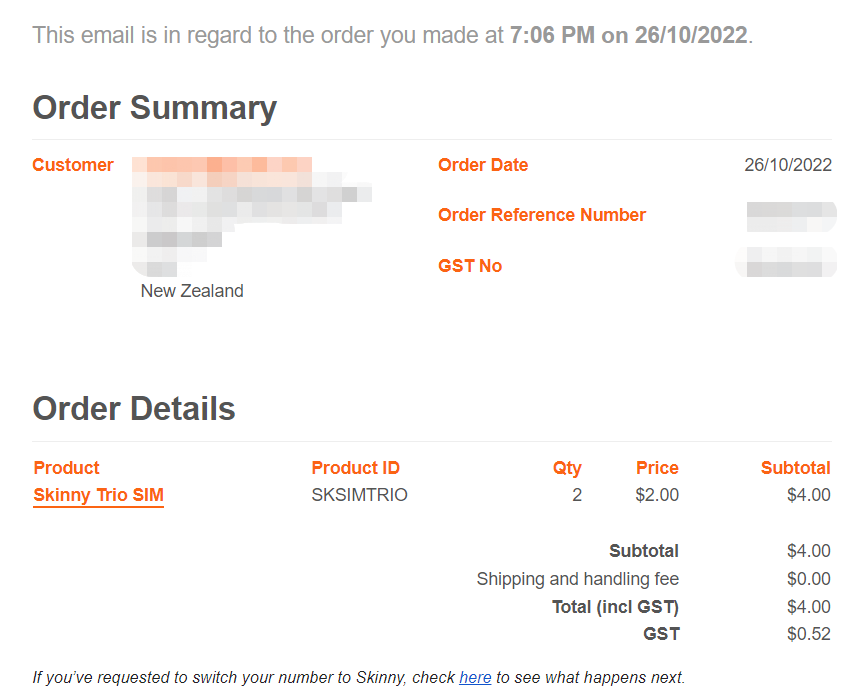Click the Order Summary heading
The height and width of the screenshot is (698, 863).
click(x=155, y=108)
